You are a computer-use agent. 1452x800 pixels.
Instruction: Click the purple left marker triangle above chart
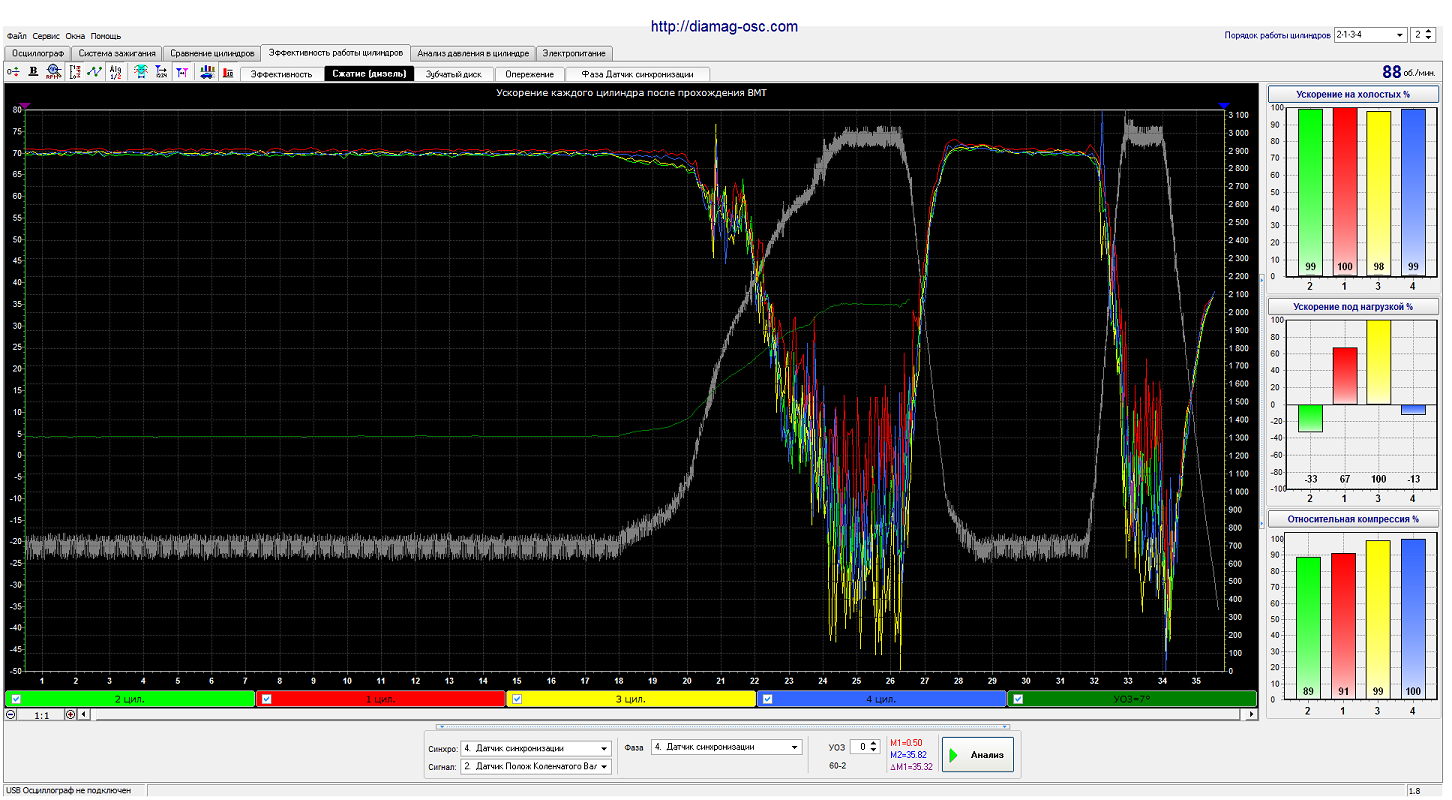25,104
